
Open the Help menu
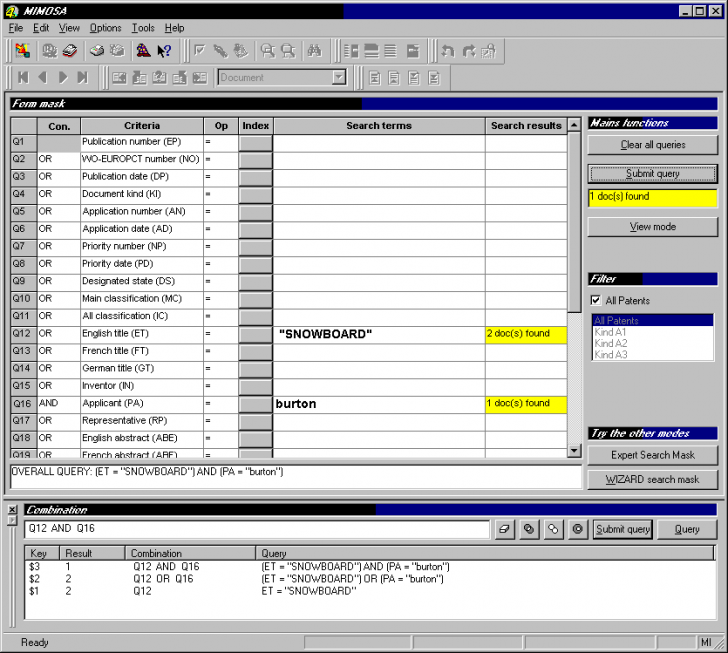tap(174, 28)
